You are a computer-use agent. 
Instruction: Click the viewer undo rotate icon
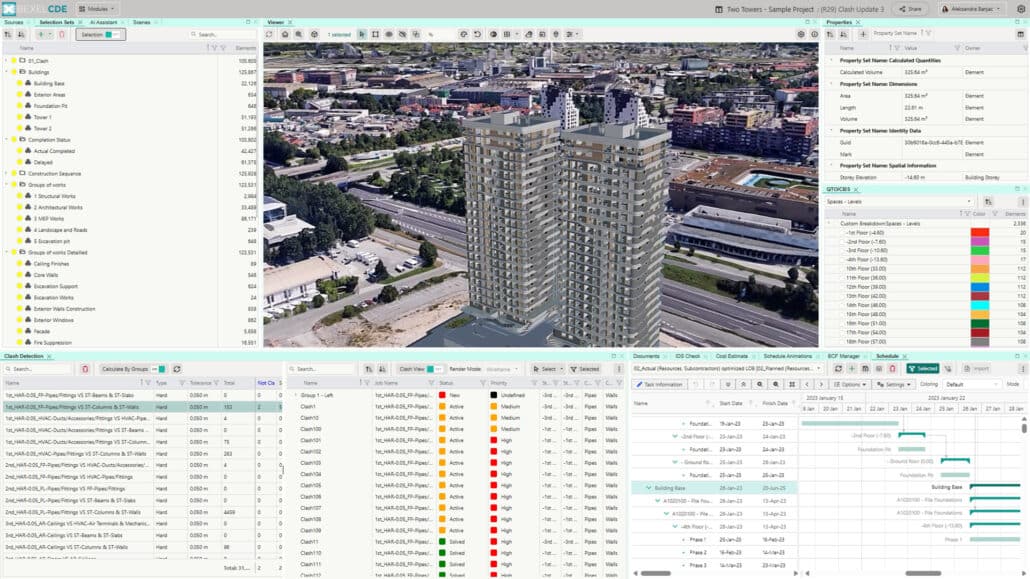tap(478, 34)
